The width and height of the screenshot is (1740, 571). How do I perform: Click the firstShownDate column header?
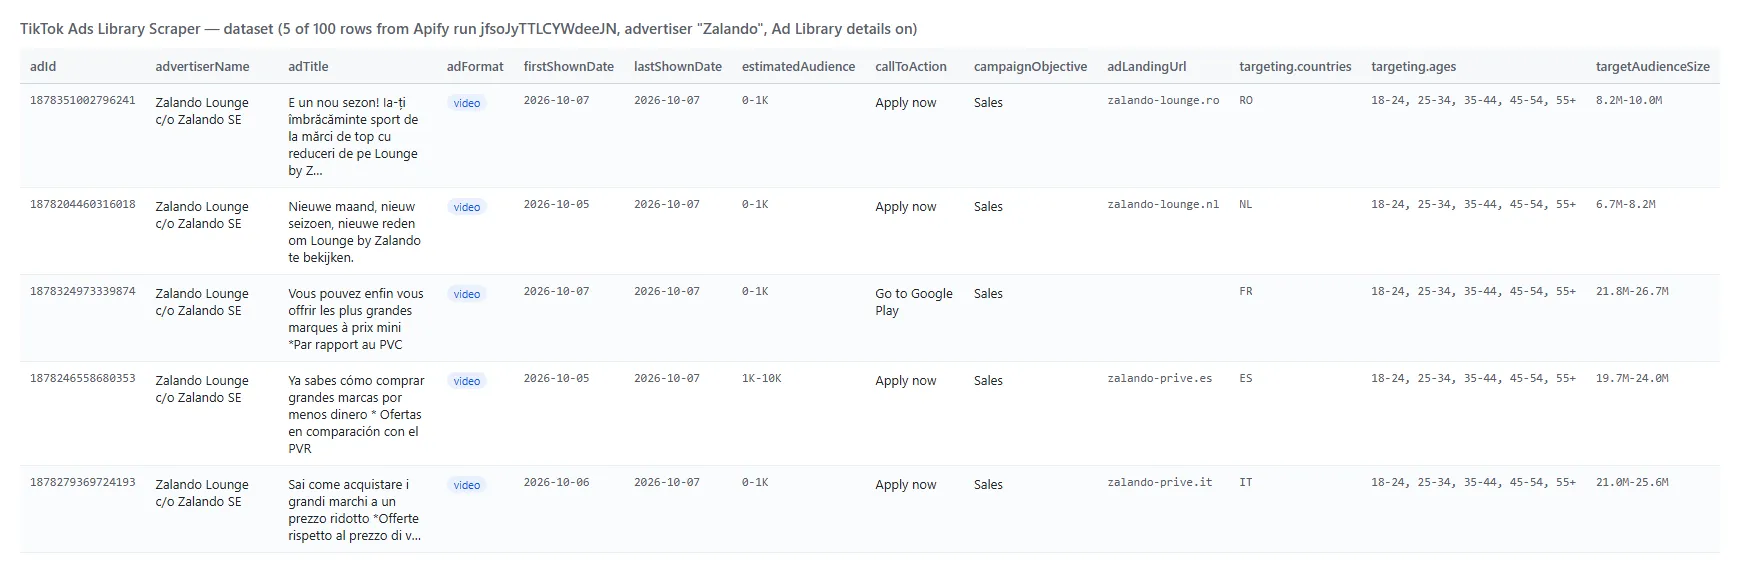pyautogui.click(x=568, y=67)
